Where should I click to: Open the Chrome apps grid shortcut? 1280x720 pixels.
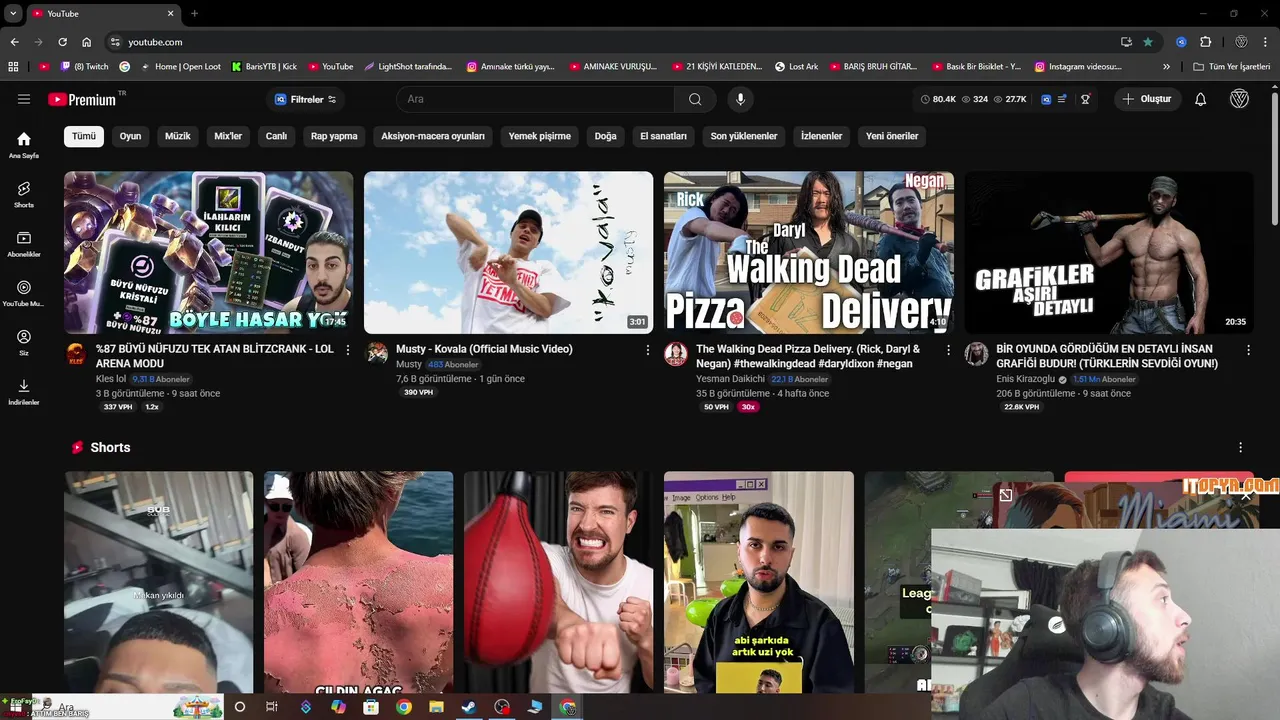coord(13,67)
